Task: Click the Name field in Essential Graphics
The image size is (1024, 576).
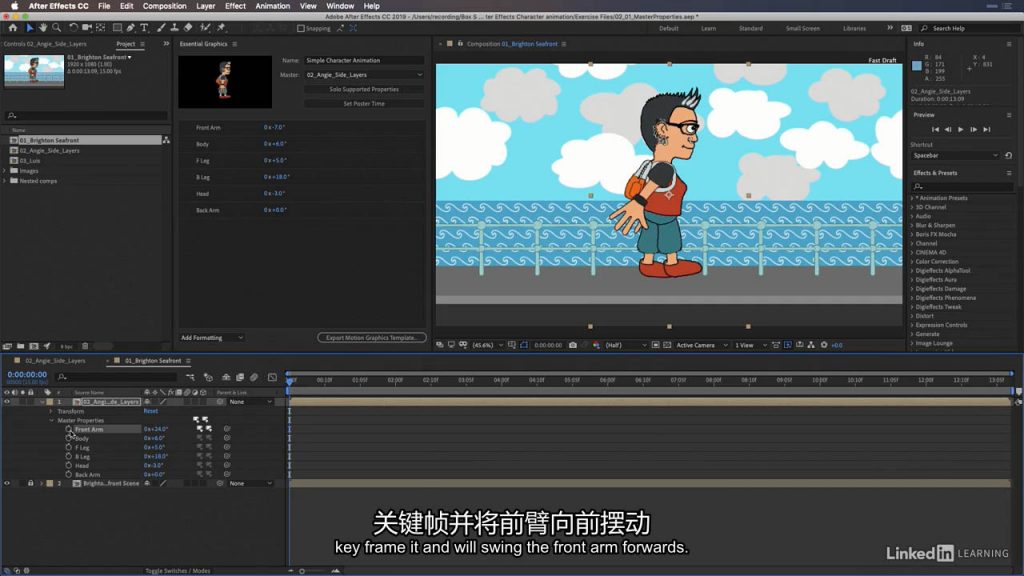Action: [x=364, y=60]
